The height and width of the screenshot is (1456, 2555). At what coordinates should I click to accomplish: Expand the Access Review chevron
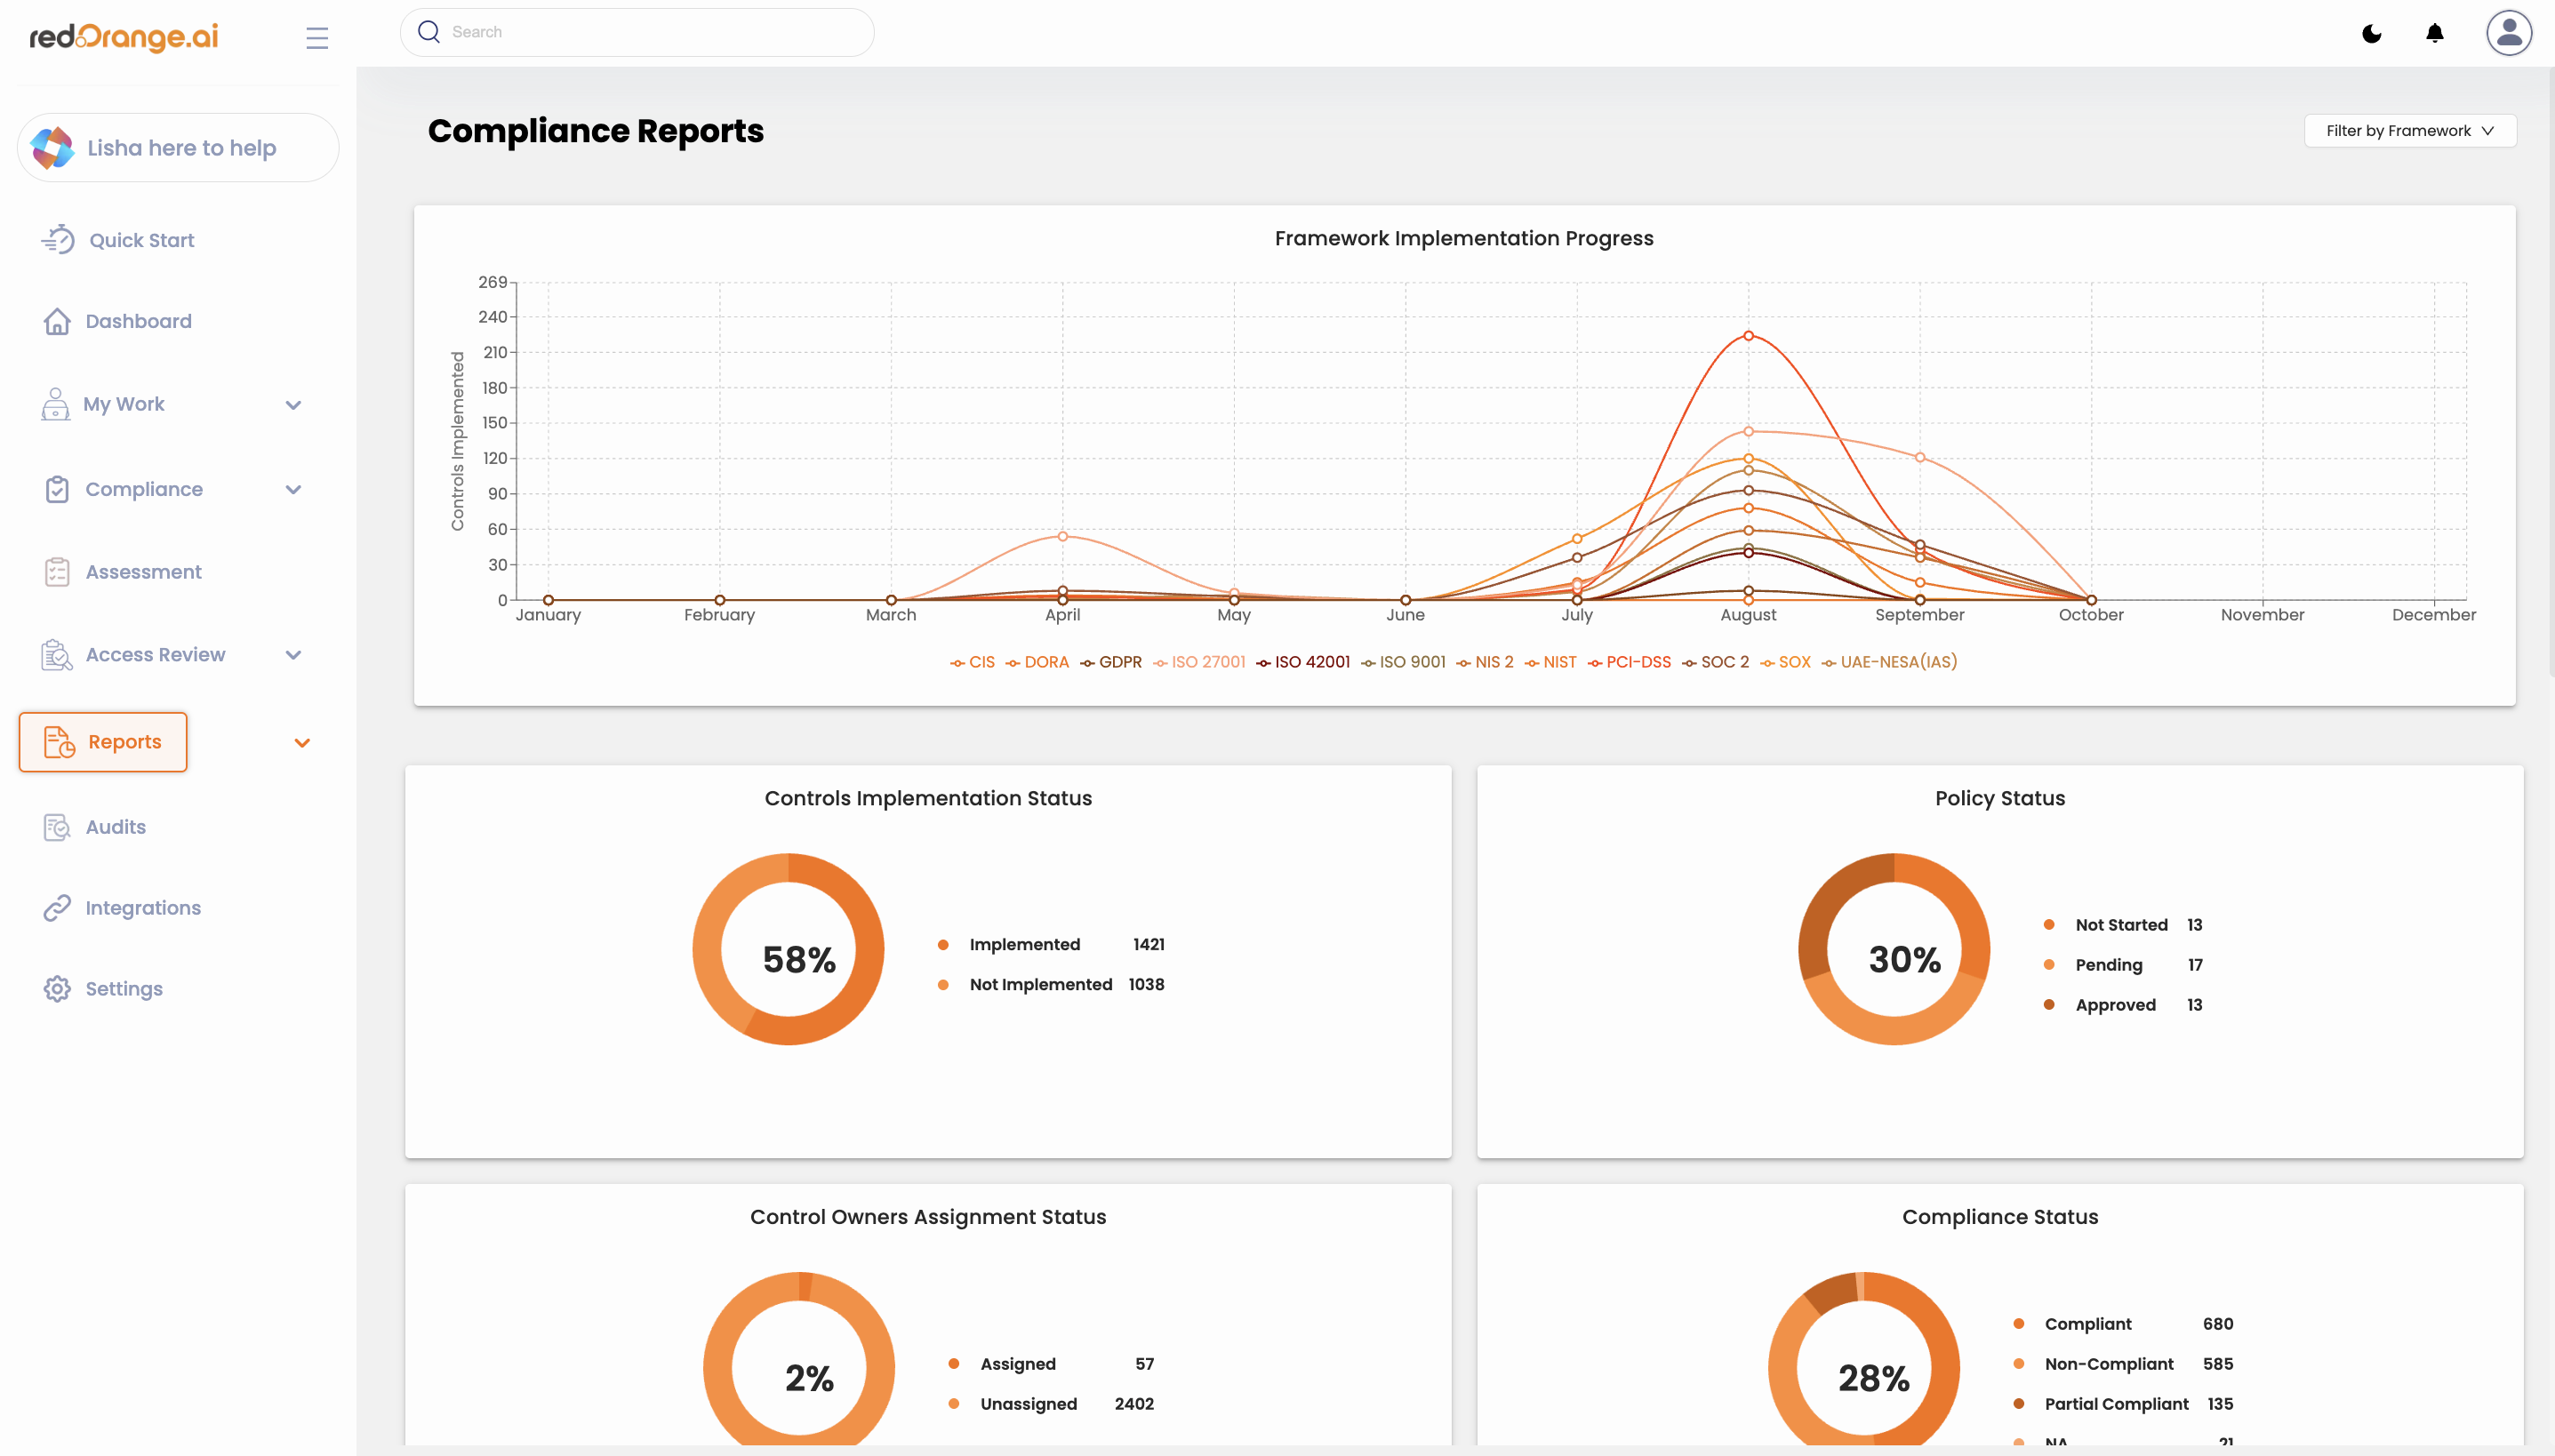[293, 655]
